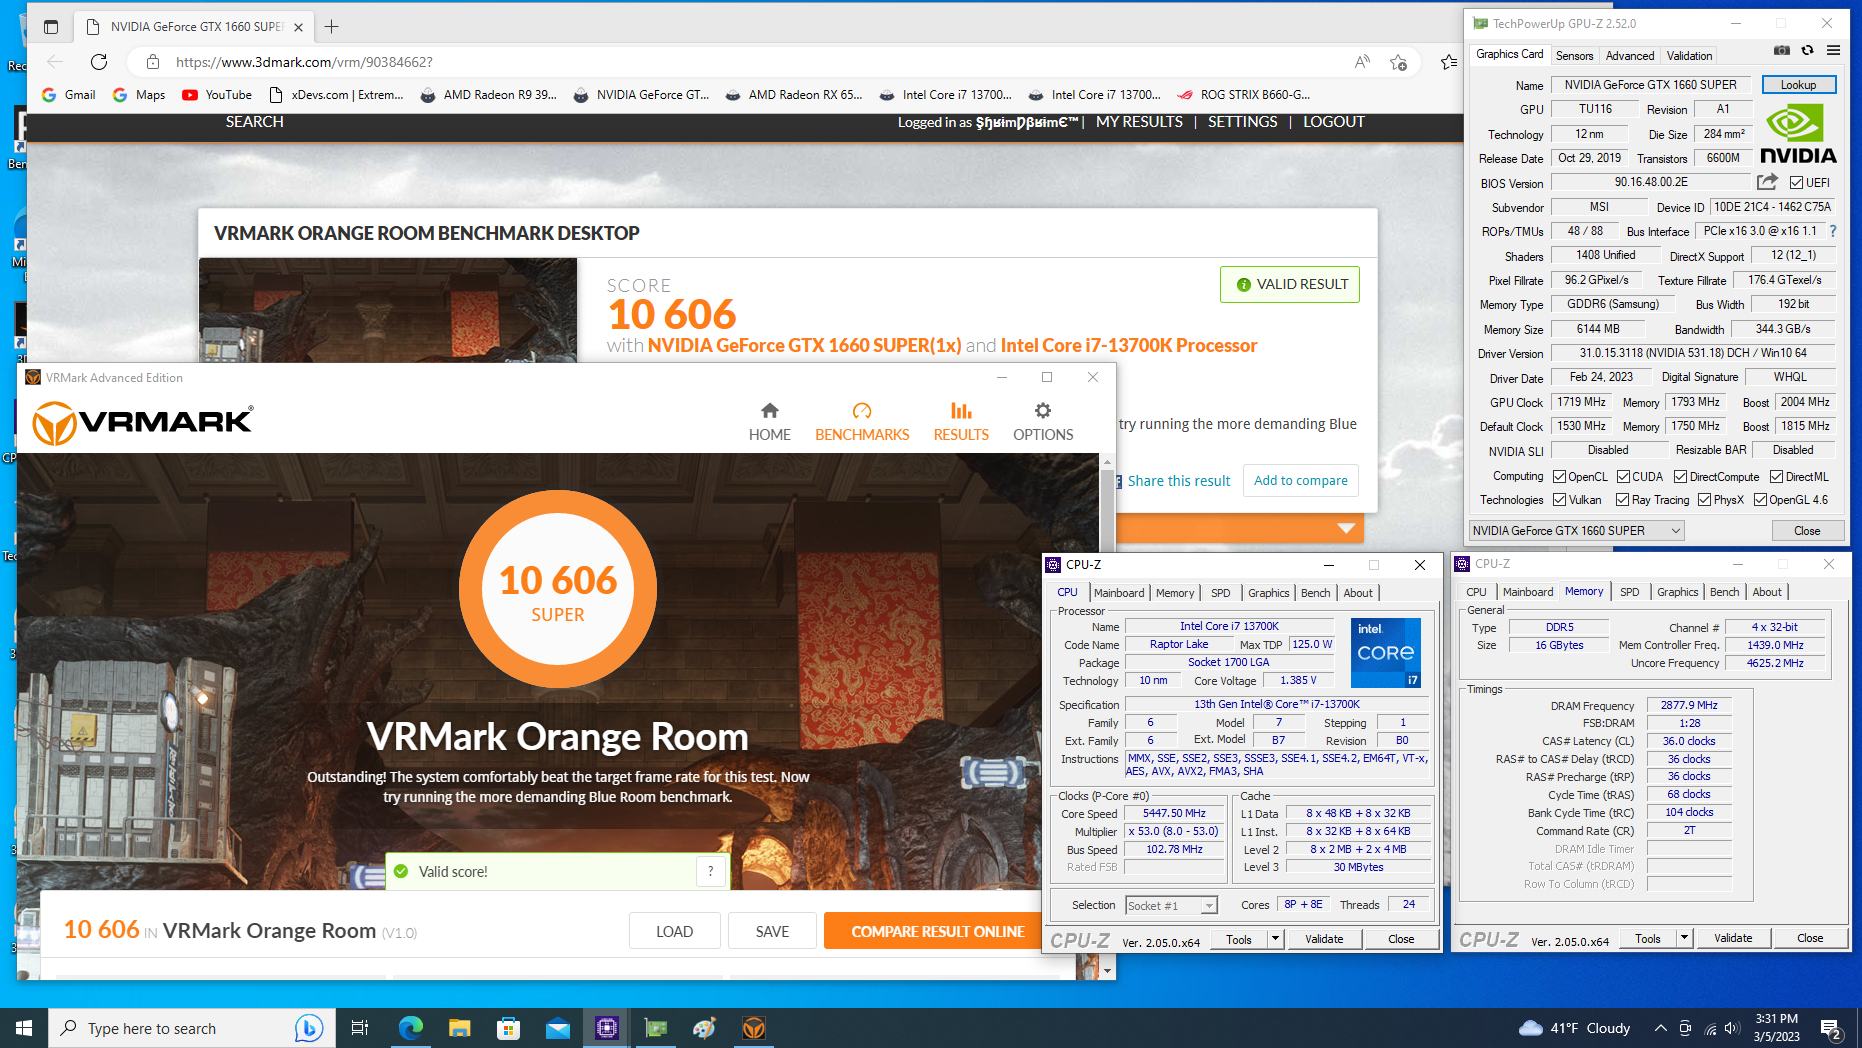Screen dimensions: 1862x1048
Task: Click the Lookup button in GPU-Z
Action: (x=1798, y=85)
